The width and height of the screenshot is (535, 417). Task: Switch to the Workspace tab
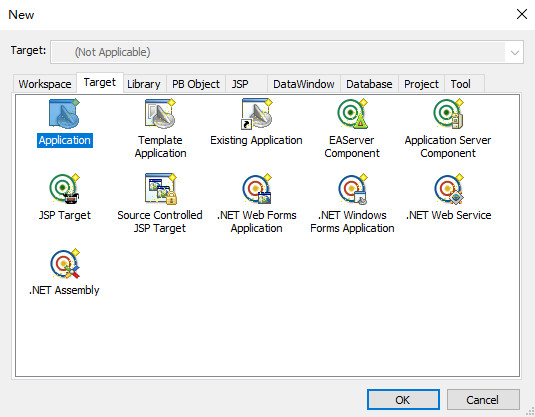pos(45,84)
